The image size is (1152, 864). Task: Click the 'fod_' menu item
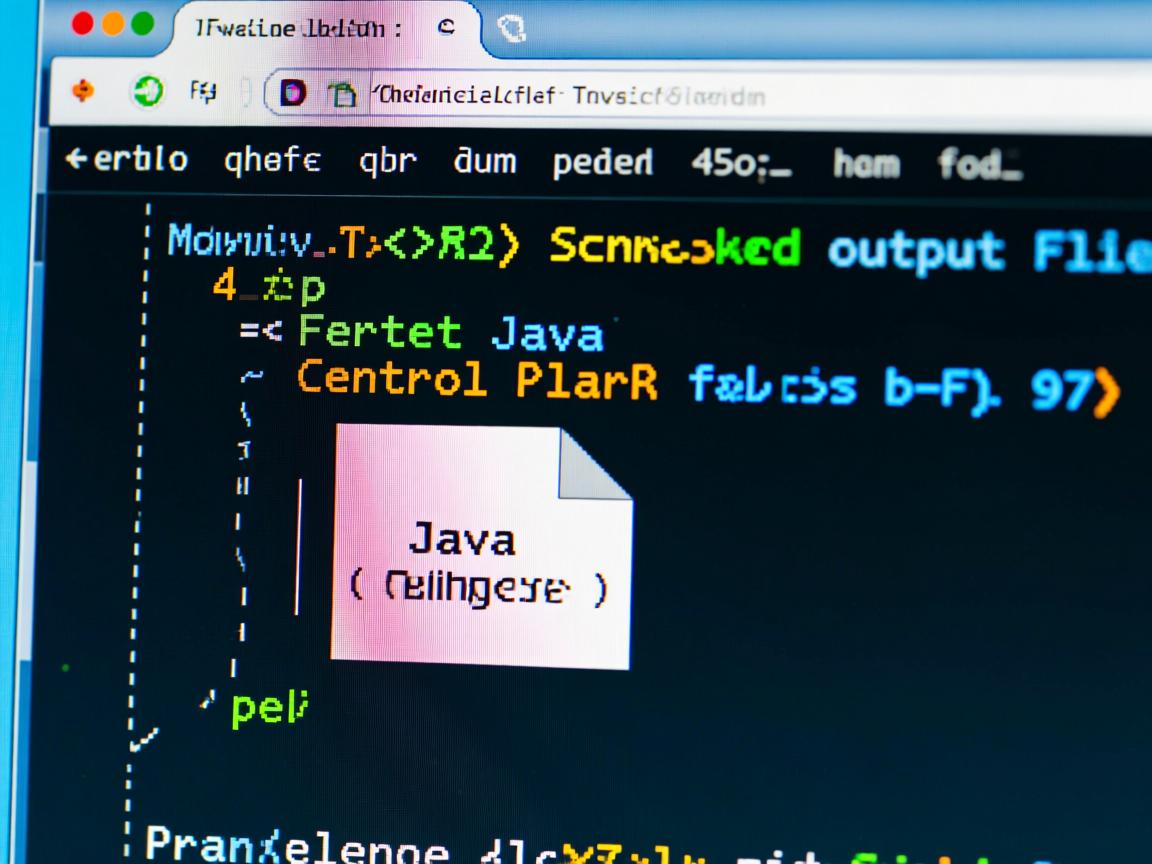(979, 161)
